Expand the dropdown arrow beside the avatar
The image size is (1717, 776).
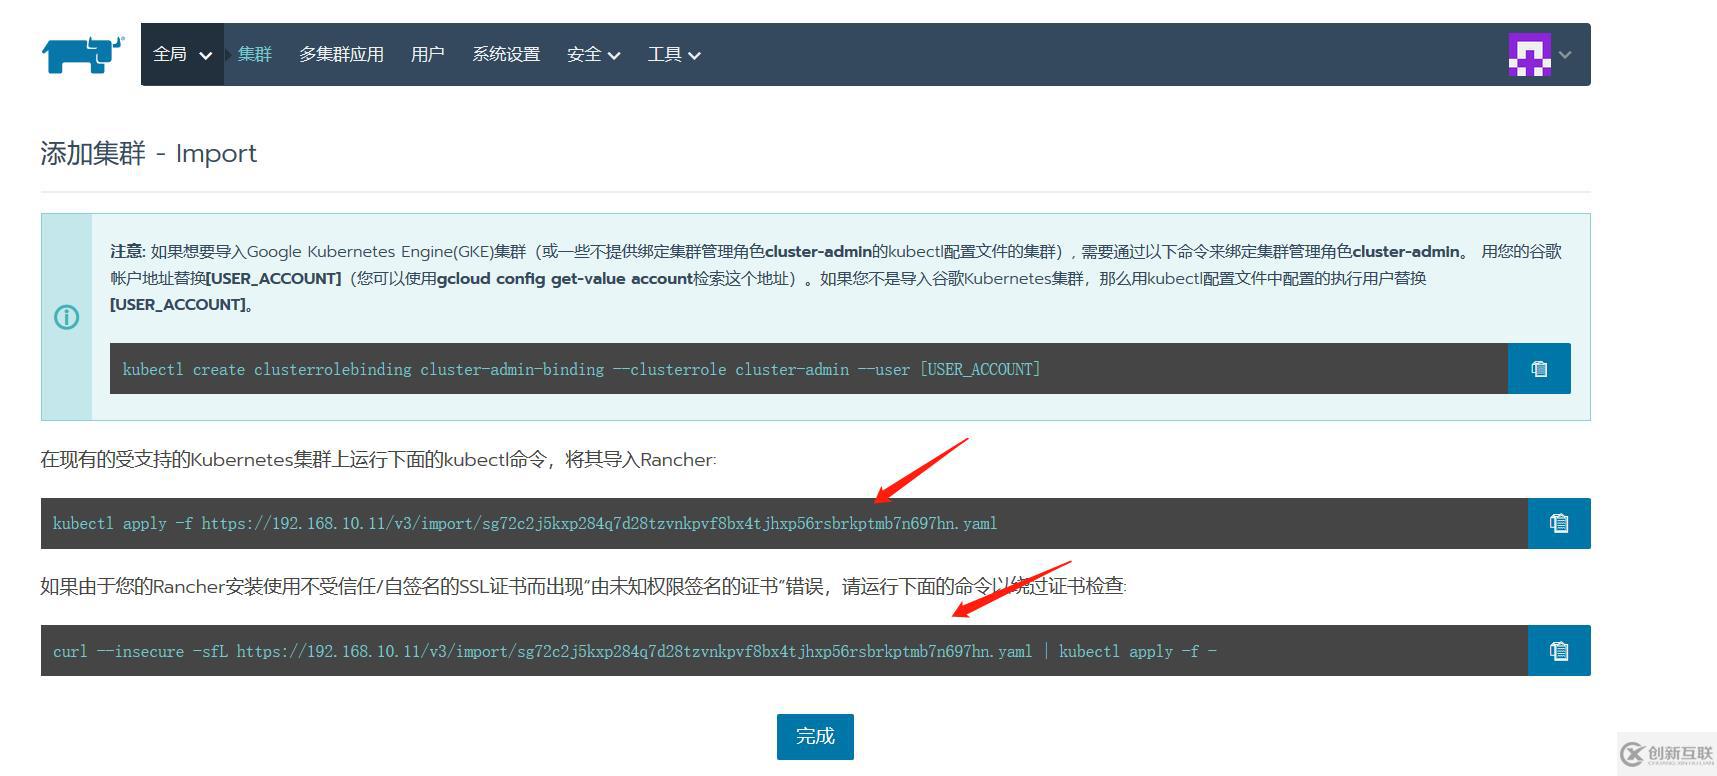pyautogui.click(x=1565, y=55)
